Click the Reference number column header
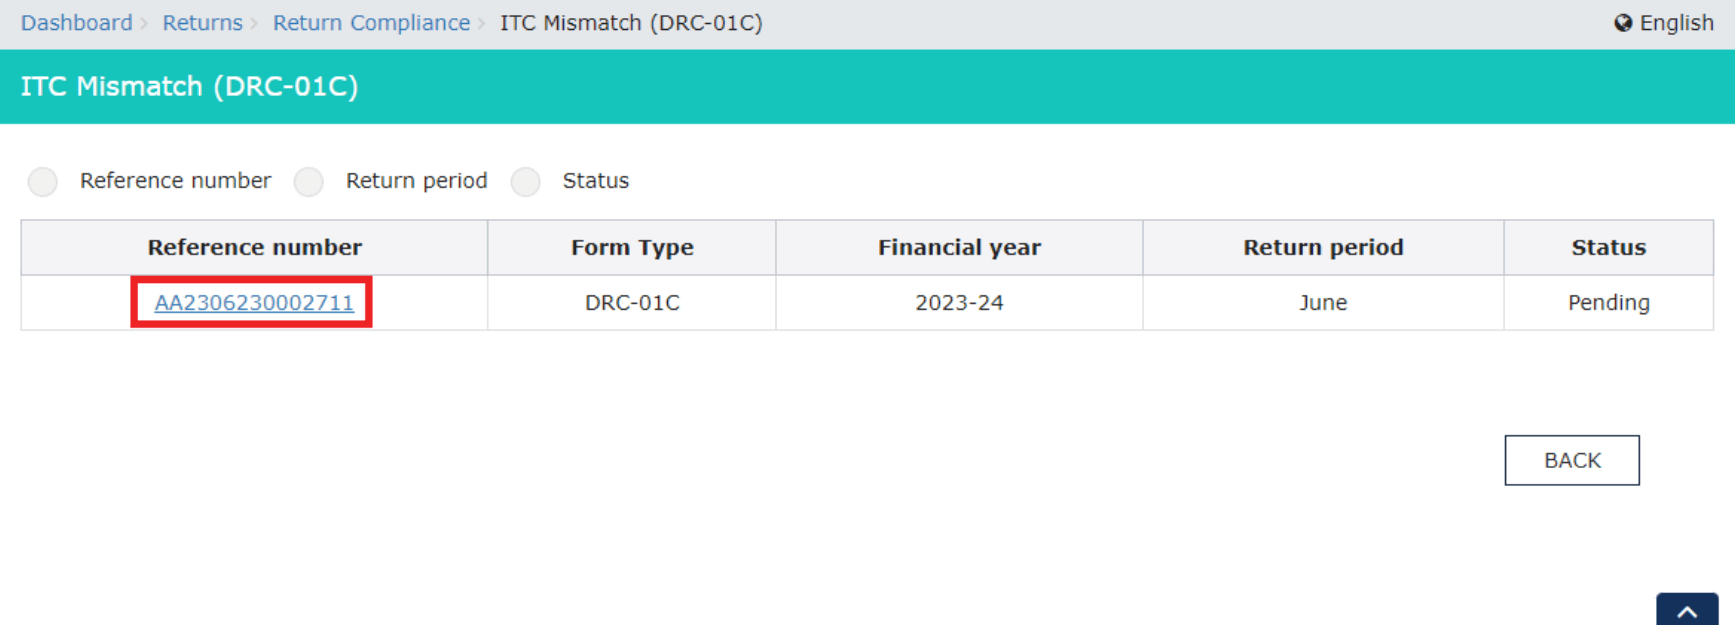Viewport: 1735px width, 625px height. click(x=254, y=248)
